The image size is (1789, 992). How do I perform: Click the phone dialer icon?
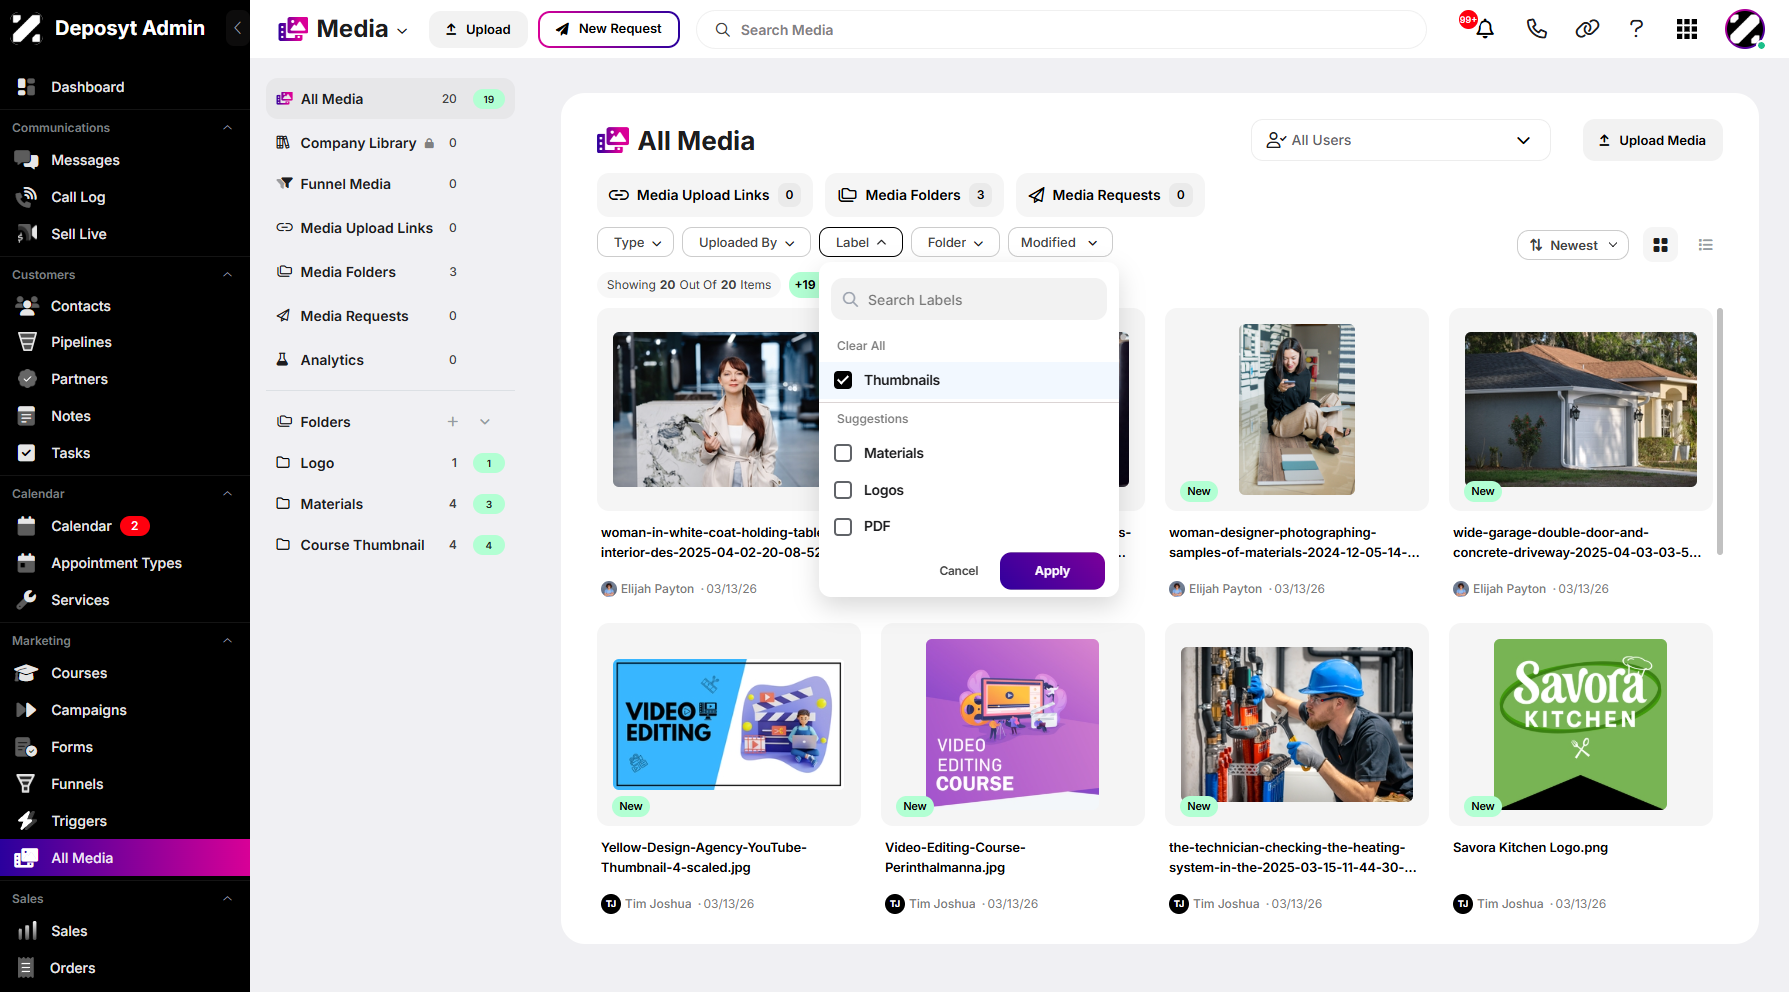coord(1536,29)
